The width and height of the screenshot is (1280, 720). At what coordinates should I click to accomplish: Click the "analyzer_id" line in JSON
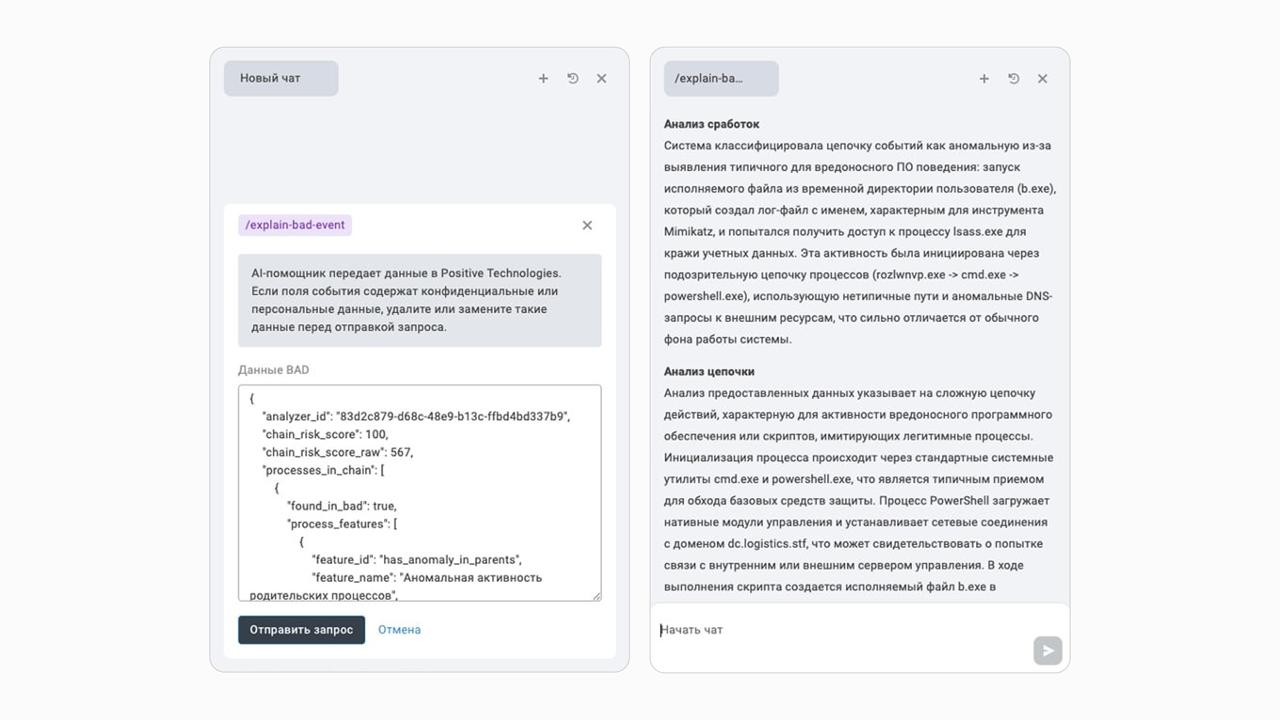tap(416, 416)
